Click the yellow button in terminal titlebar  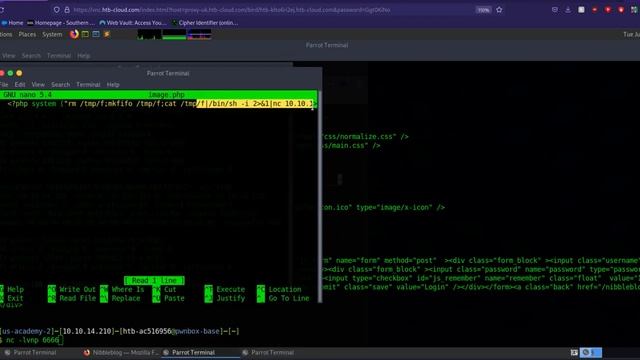(19, 73)
